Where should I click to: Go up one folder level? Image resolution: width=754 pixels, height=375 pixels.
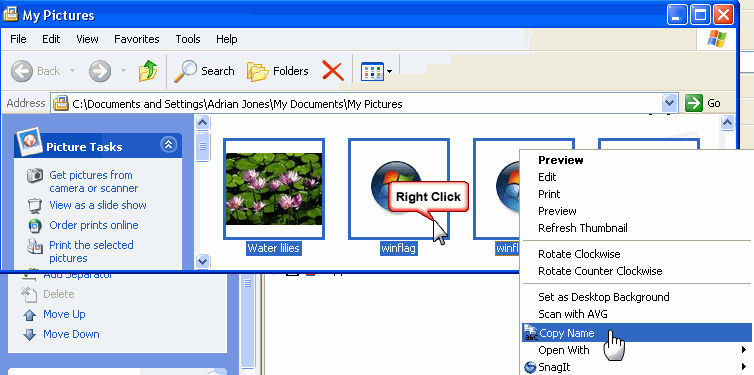coord(148,71)
